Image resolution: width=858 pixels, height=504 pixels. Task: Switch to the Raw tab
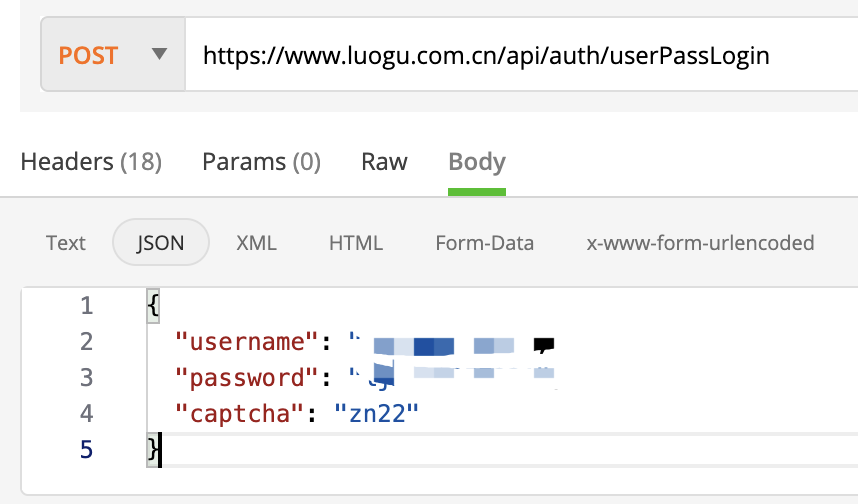click(384, 162)
